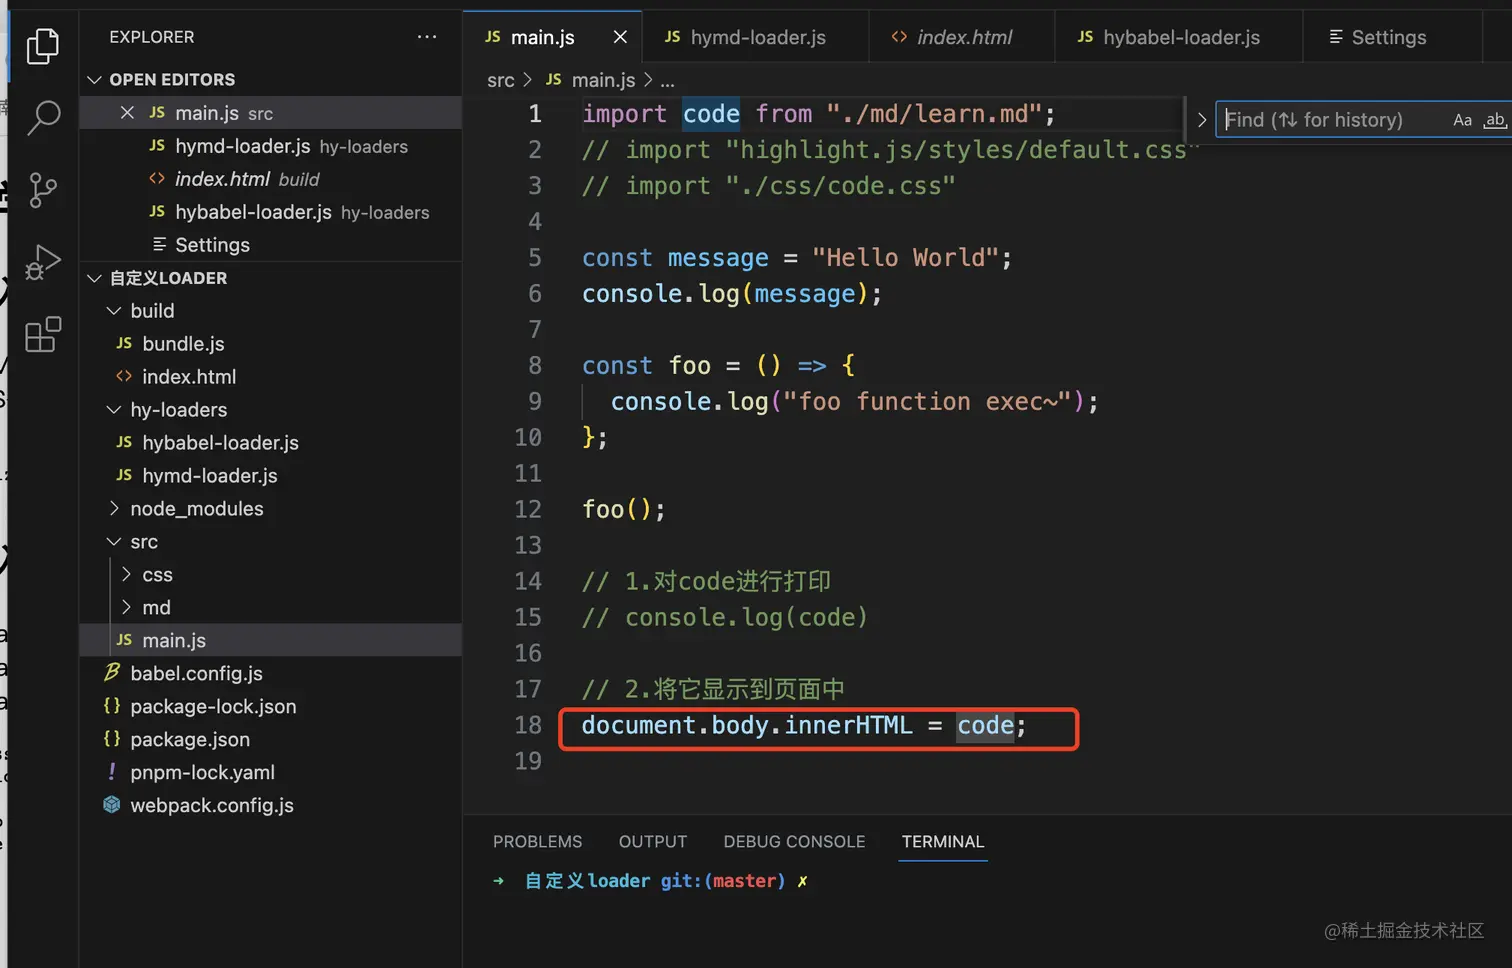Open babel.config.js file

click(271, 674)
